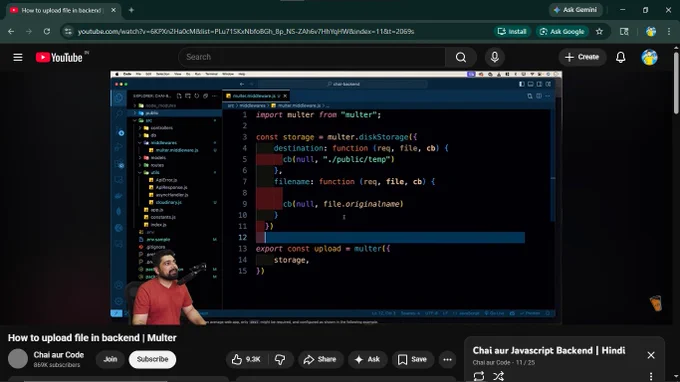This screenshot has height=382, width=680.
Task: Open the Chrome profile avatar
Action: click(x=651, y=32)
